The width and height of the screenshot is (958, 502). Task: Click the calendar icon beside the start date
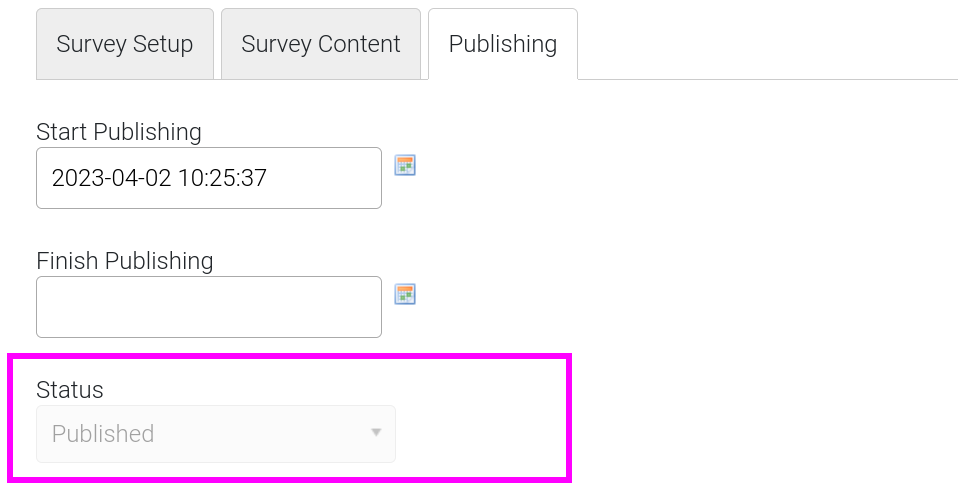click(405, 165)
